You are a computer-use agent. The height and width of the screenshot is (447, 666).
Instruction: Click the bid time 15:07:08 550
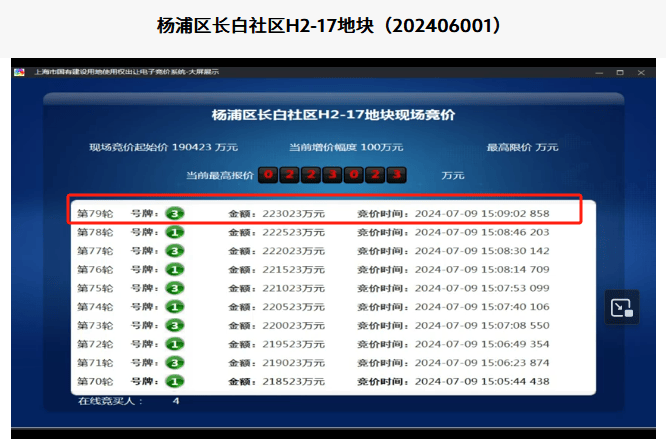[x=515, y=326]
